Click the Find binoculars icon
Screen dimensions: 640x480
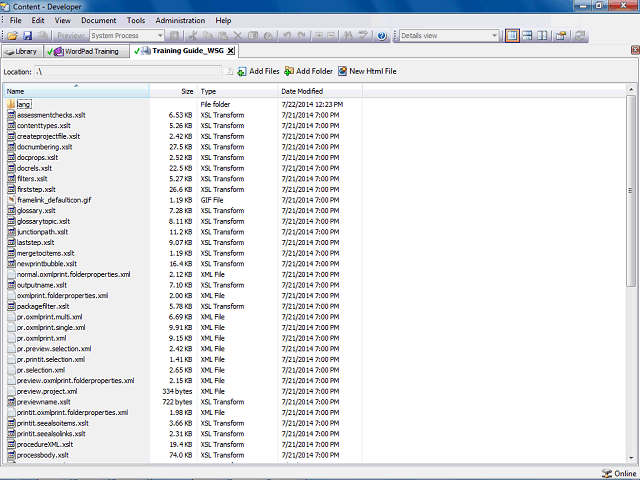coord(348,36)
